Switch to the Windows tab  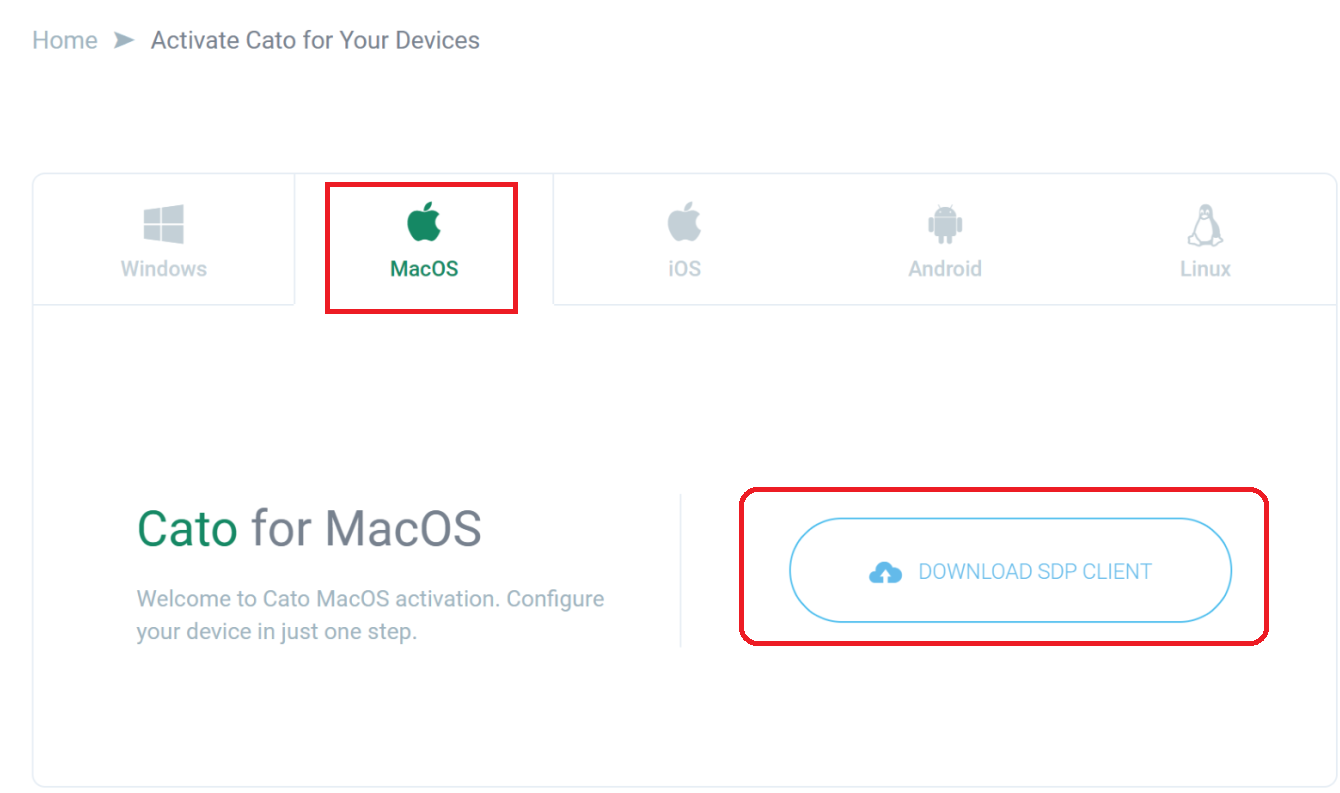163,240
